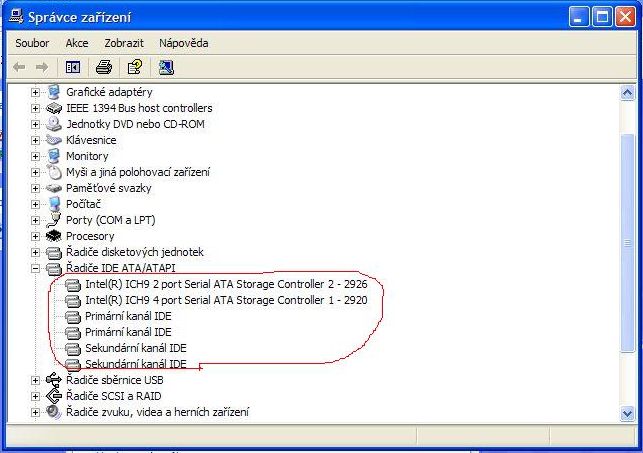643x453 pixels.
Task: Expand the Myši a jiná polohovací zařízení node
Action: coord(35,172)
